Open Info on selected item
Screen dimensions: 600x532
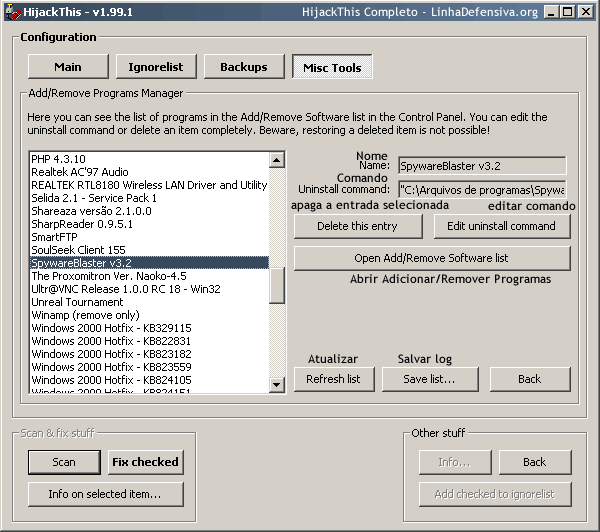(104, 494)
